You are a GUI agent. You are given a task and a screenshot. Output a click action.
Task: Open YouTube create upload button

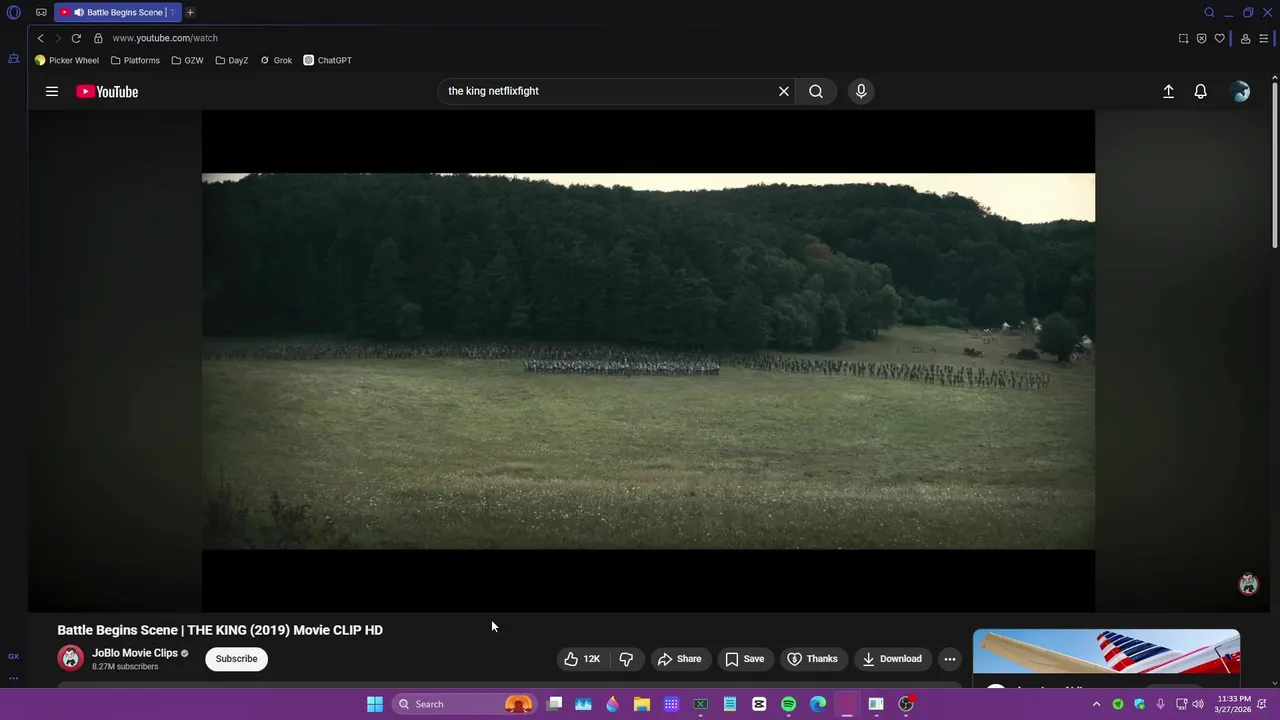tap(1168, 91)
